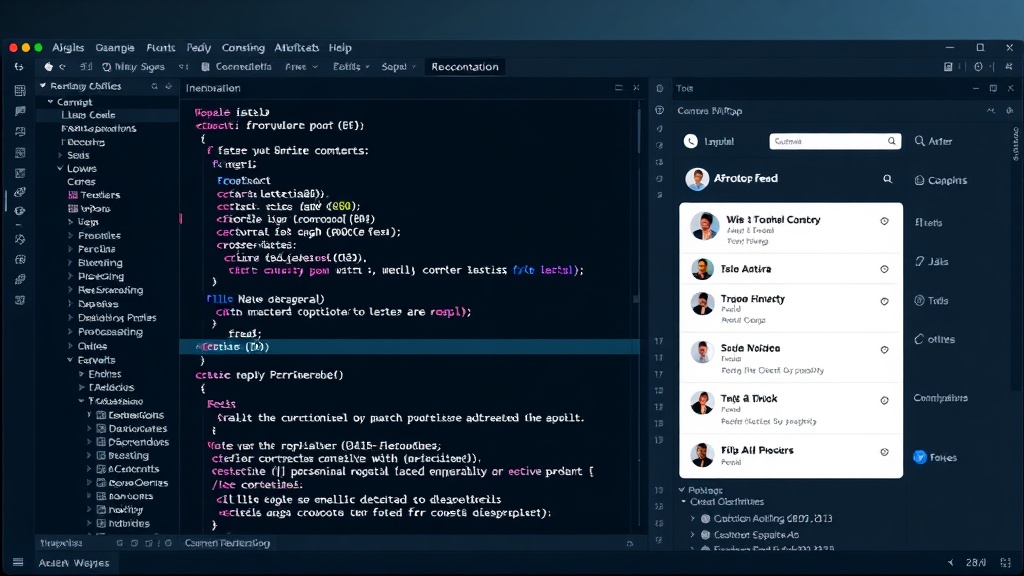Click the search icon in Renting Cafiles header
1024x576 pixels.
(155, 86)
